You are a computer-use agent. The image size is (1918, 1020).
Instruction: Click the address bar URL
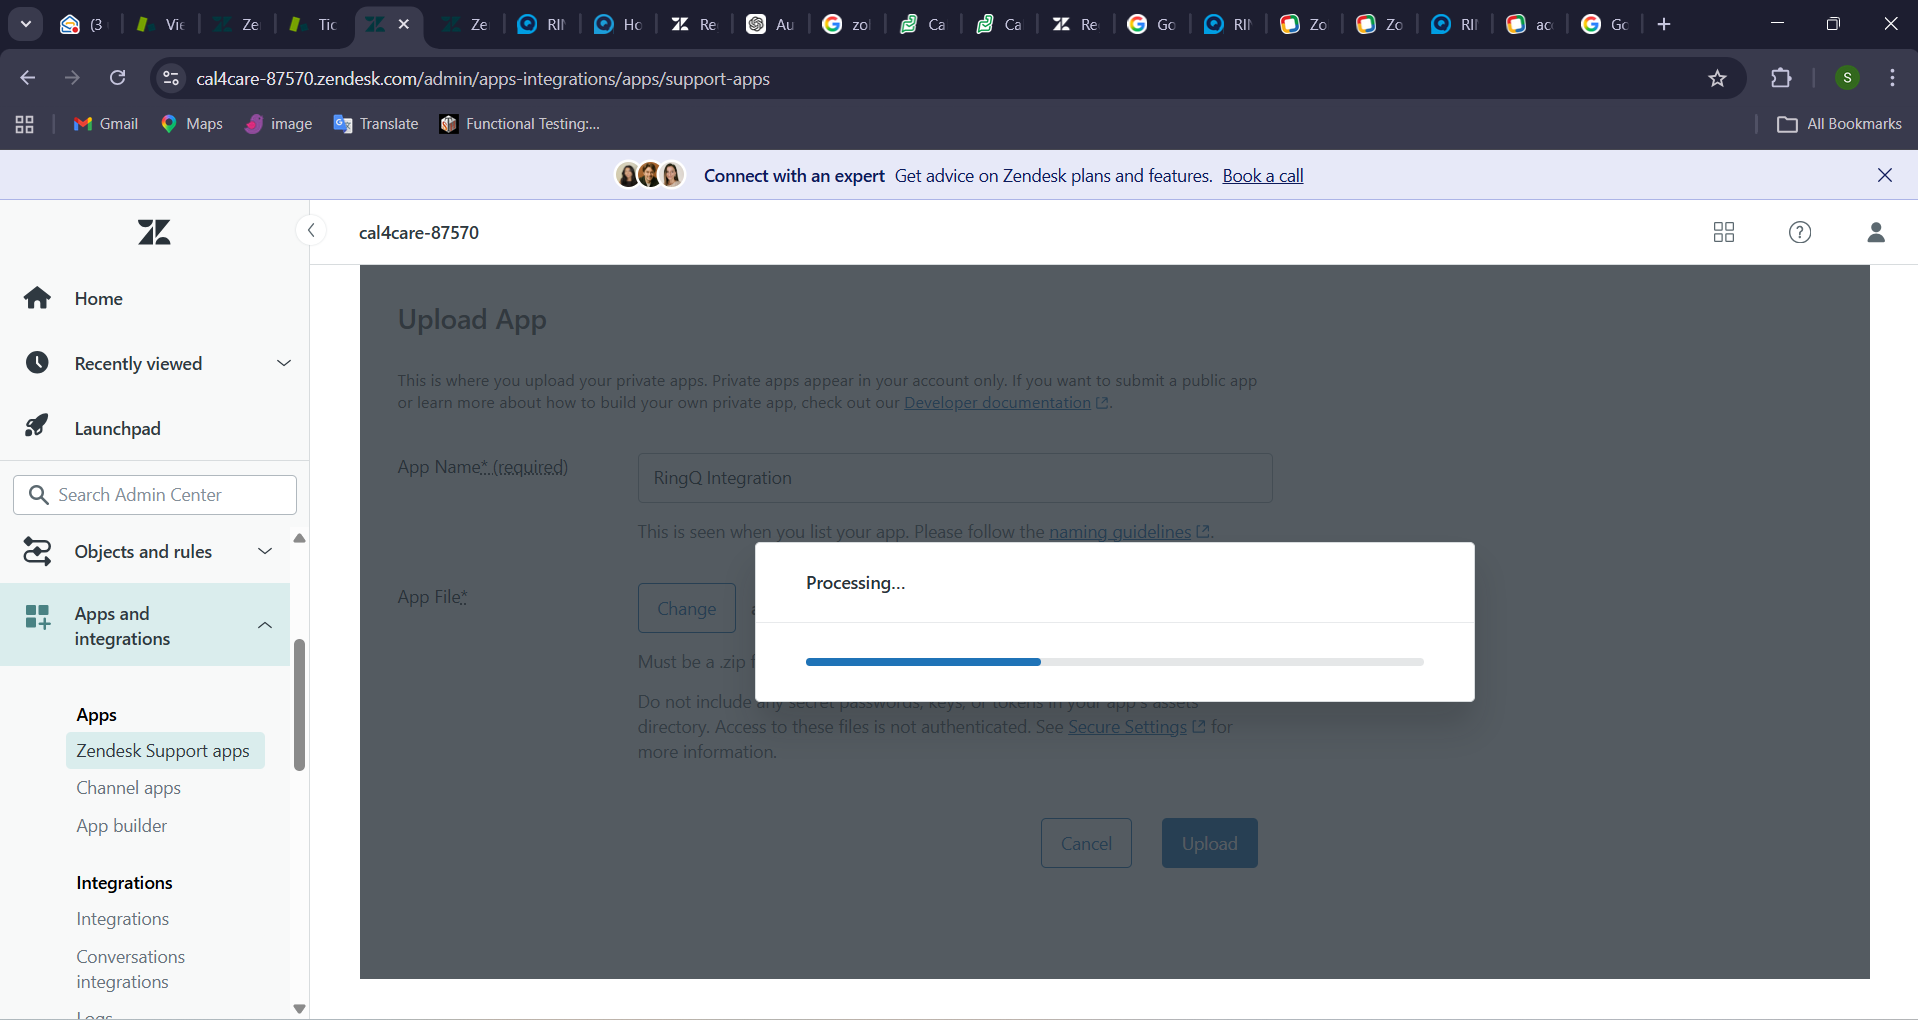(483, 79)
